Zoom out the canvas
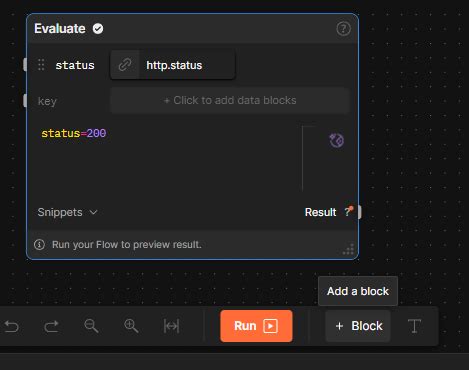Viewport: 469px width, 370px height. 91,326
